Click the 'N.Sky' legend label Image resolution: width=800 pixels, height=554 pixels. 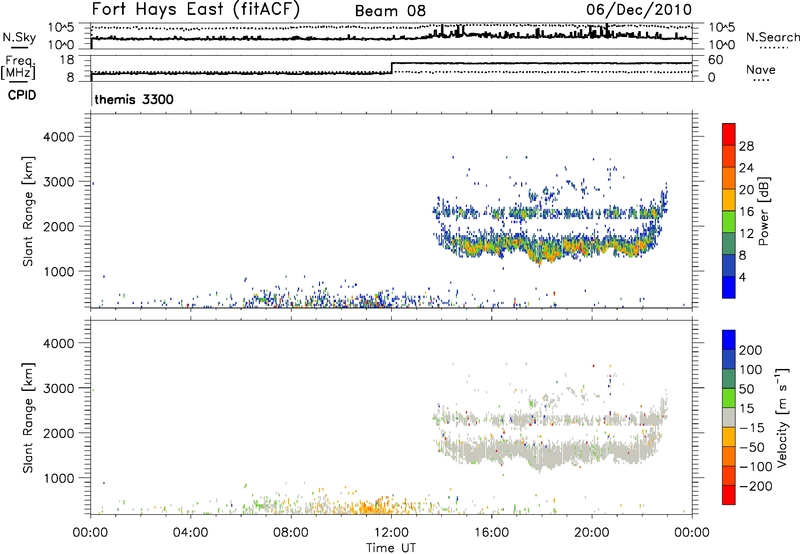19,37
